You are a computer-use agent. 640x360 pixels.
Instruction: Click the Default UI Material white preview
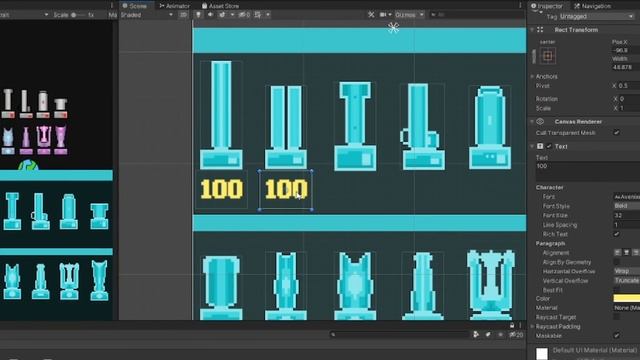click(542, 353)
